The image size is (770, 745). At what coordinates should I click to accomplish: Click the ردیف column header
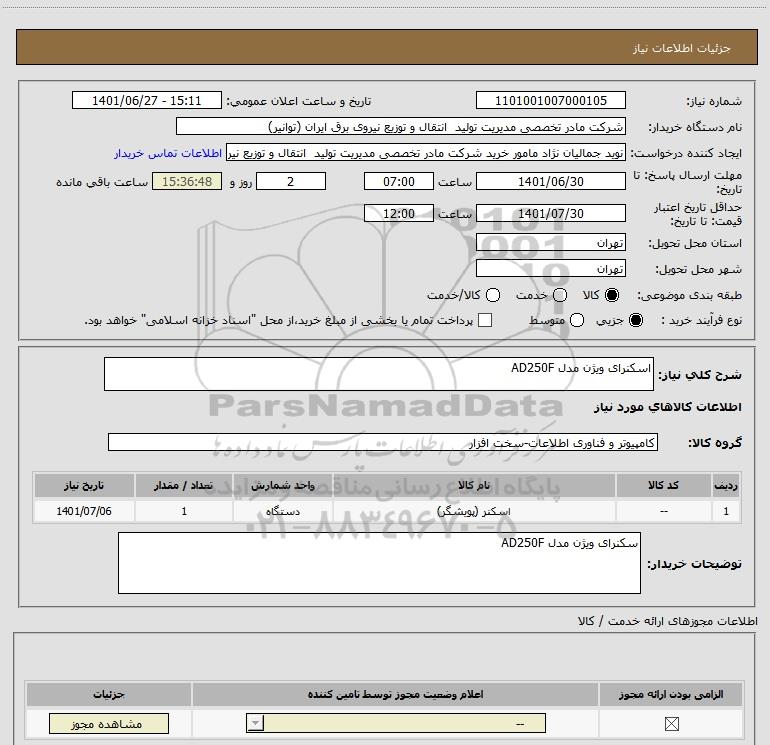726,485
